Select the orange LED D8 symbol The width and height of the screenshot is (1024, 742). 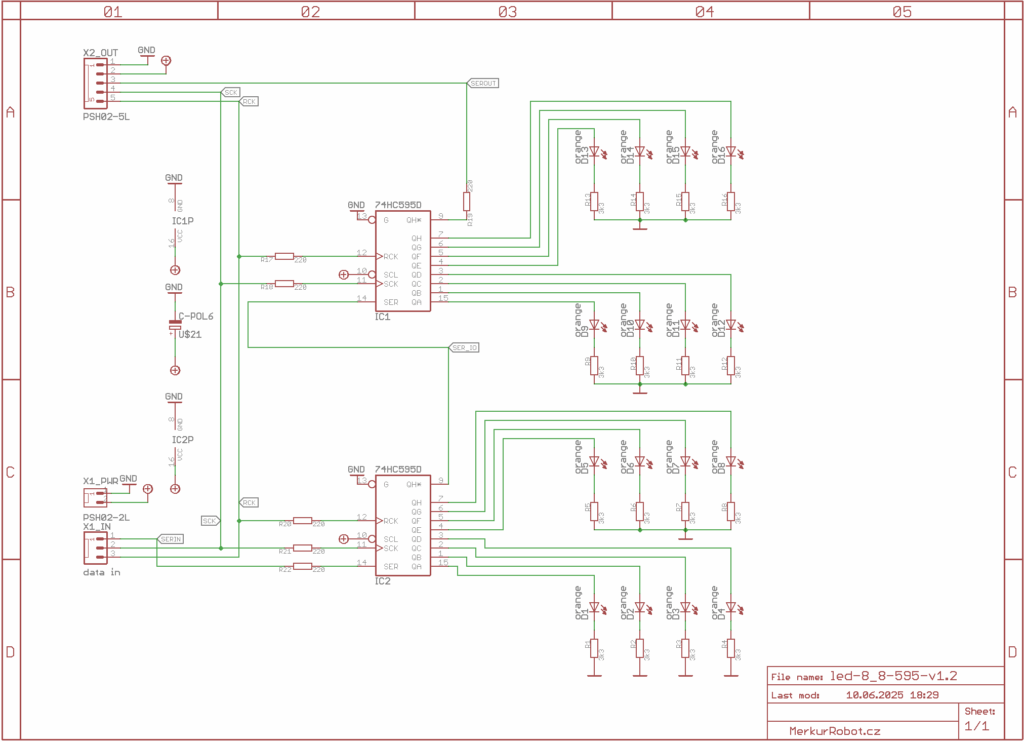tap(730, 462)
